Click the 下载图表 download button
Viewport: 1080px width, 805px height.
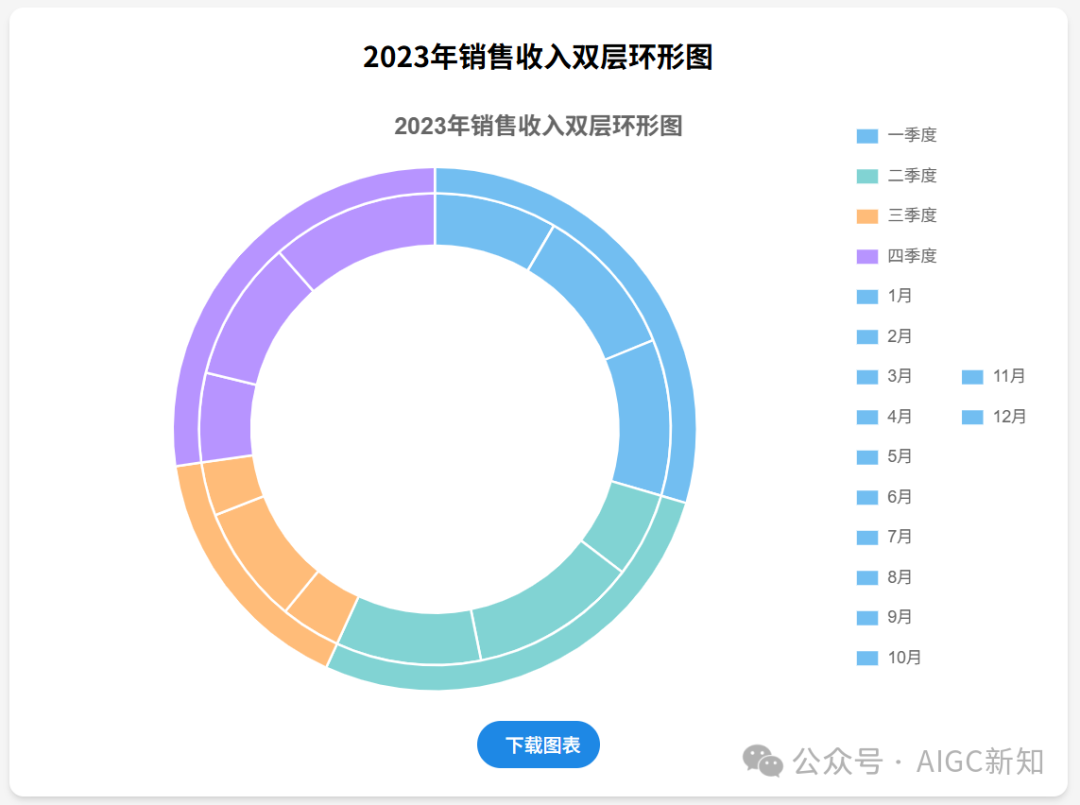538,744
